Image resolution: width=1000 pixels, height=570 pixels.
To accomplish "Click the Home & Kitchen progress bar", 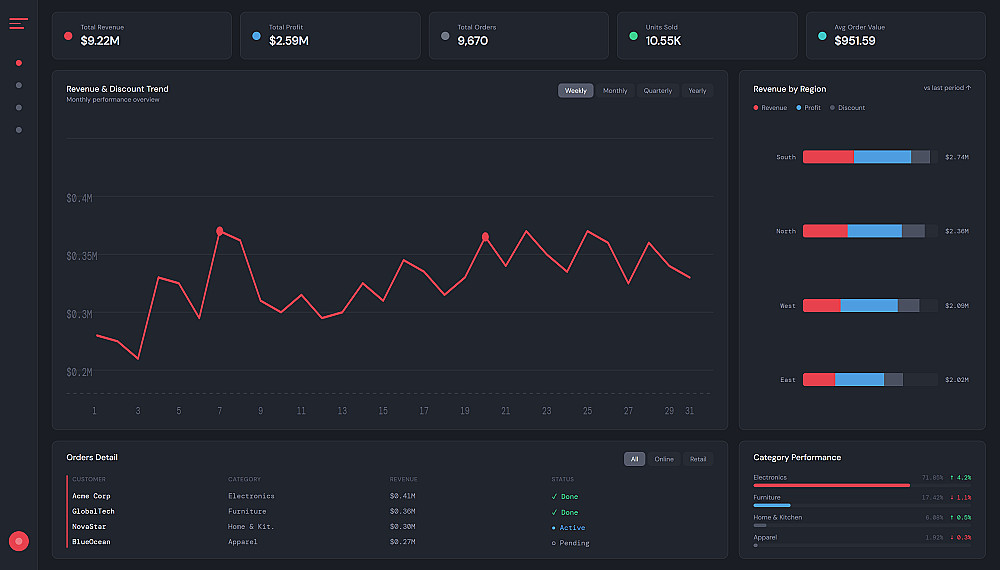I will coord(760,525).
